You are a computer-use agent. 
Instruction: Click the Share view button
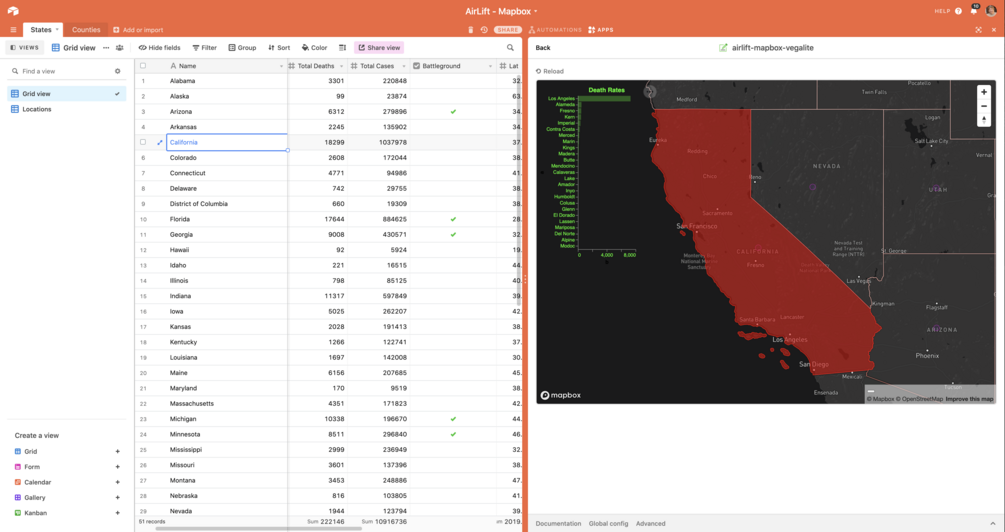tap(379, 47)
